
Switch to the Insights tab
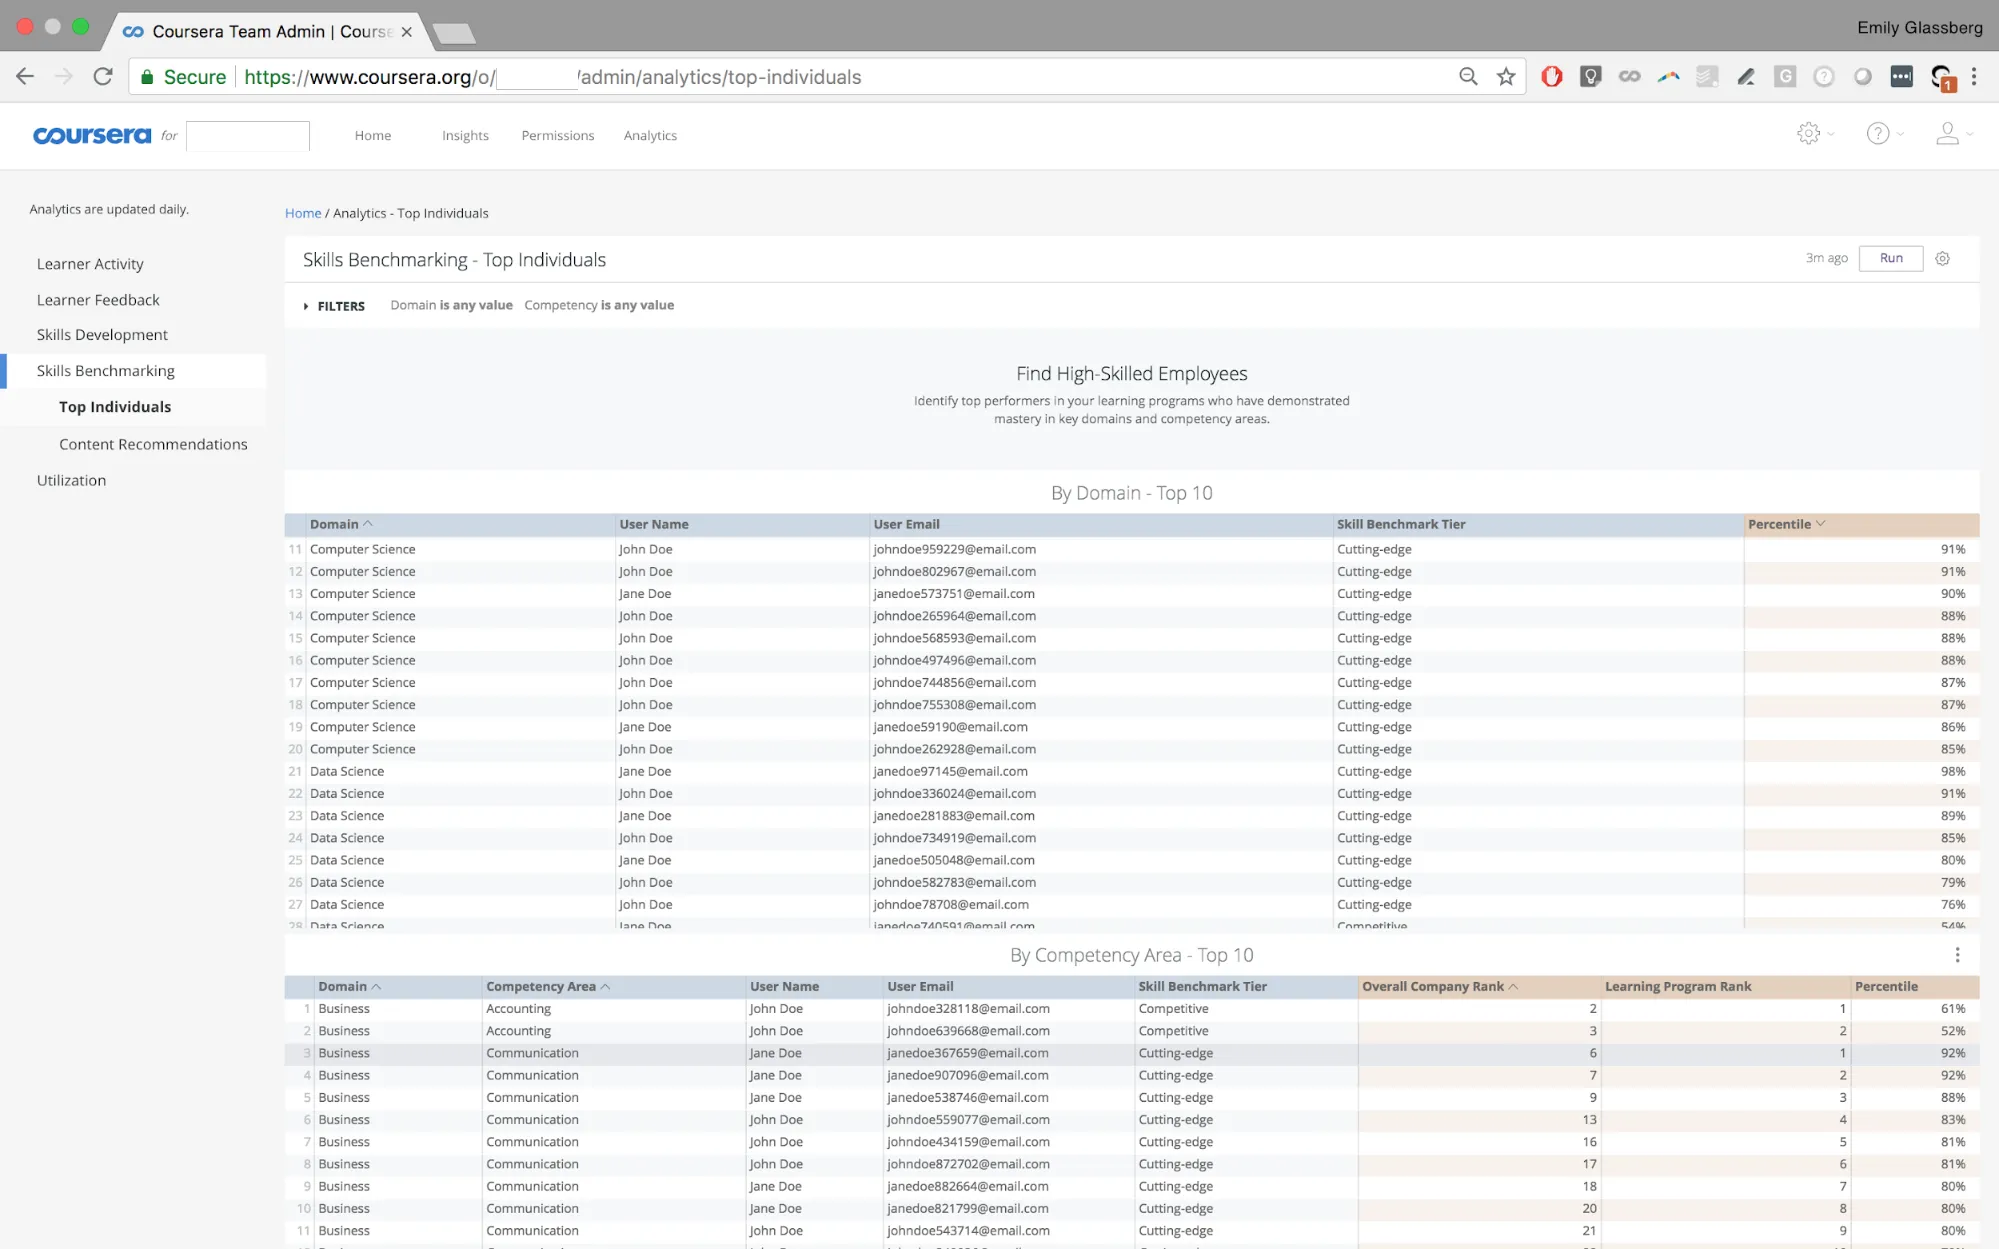pyautogui.click(x=465, y=135)
